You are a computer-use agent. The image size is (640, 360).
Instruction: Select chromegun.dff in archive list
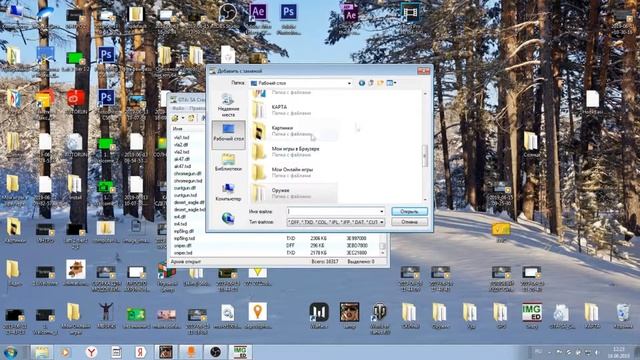coord(188,173)
